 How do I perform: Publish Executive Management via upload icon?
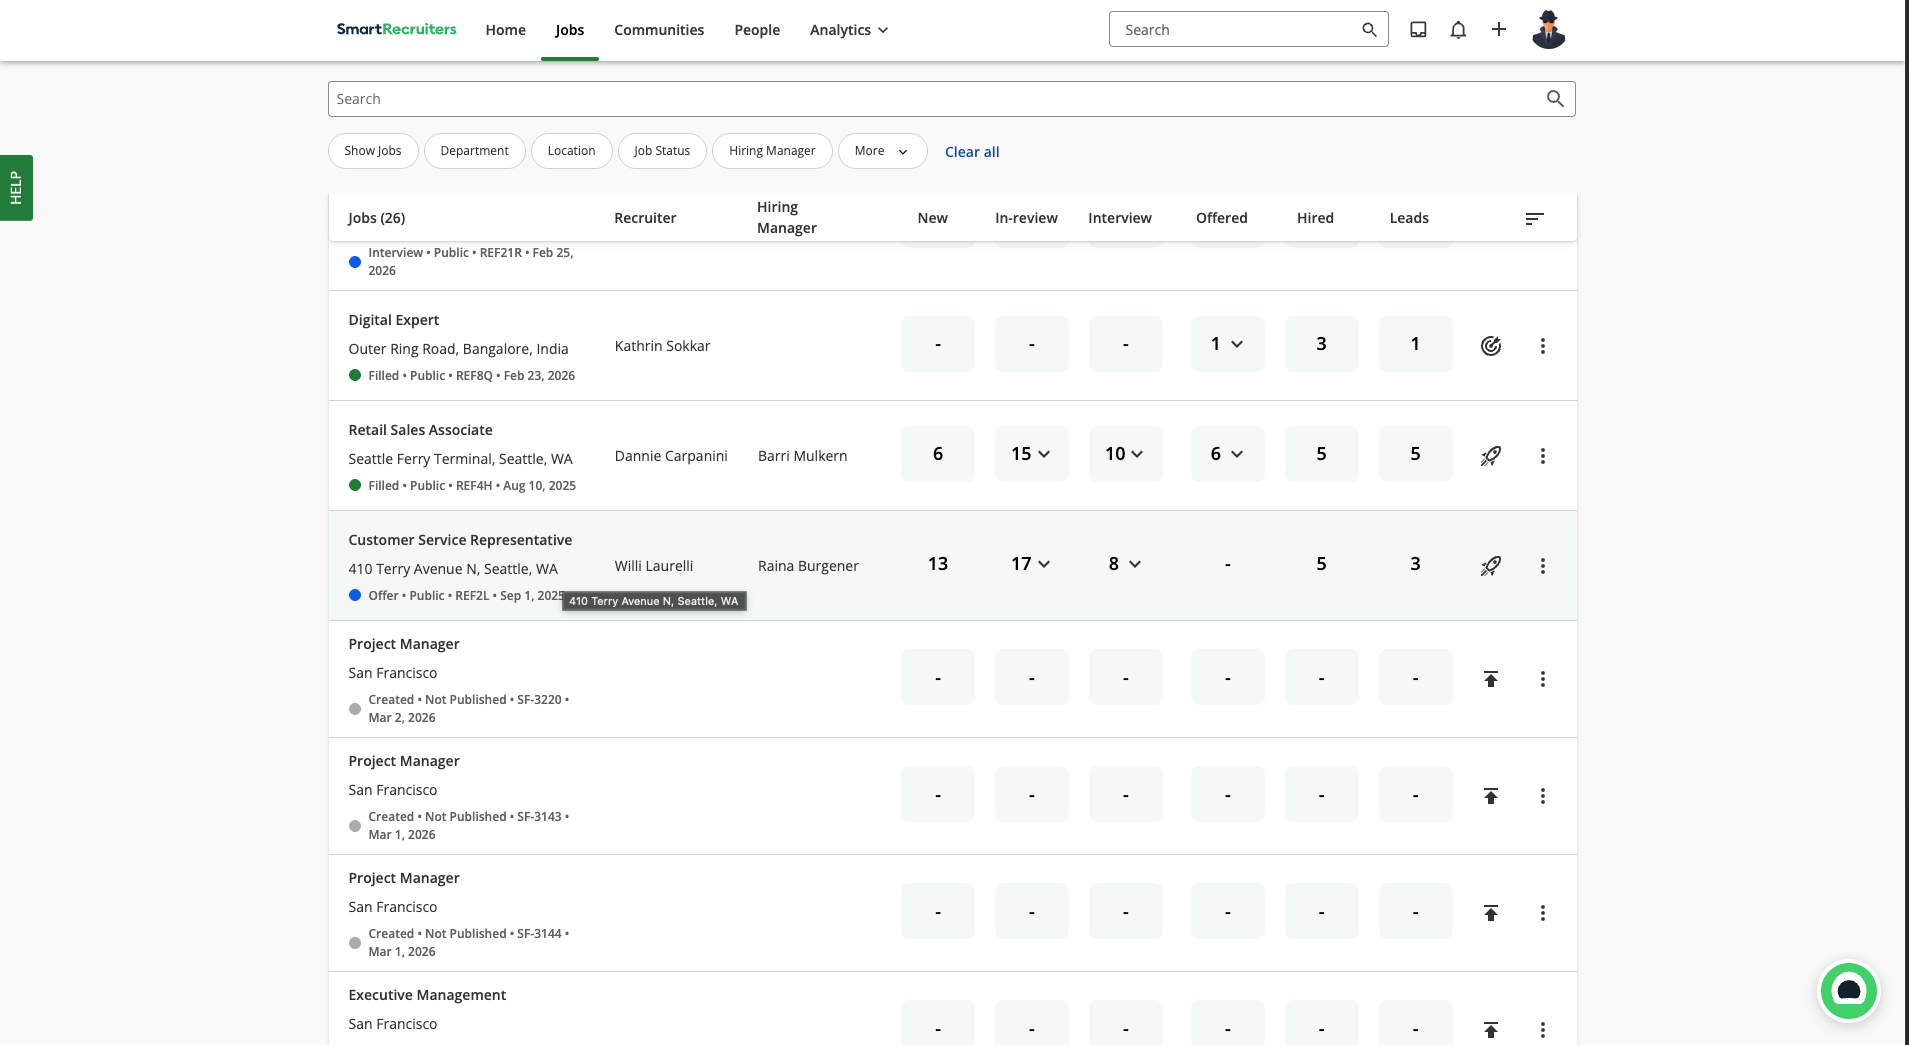(x=1490, y=1030)
